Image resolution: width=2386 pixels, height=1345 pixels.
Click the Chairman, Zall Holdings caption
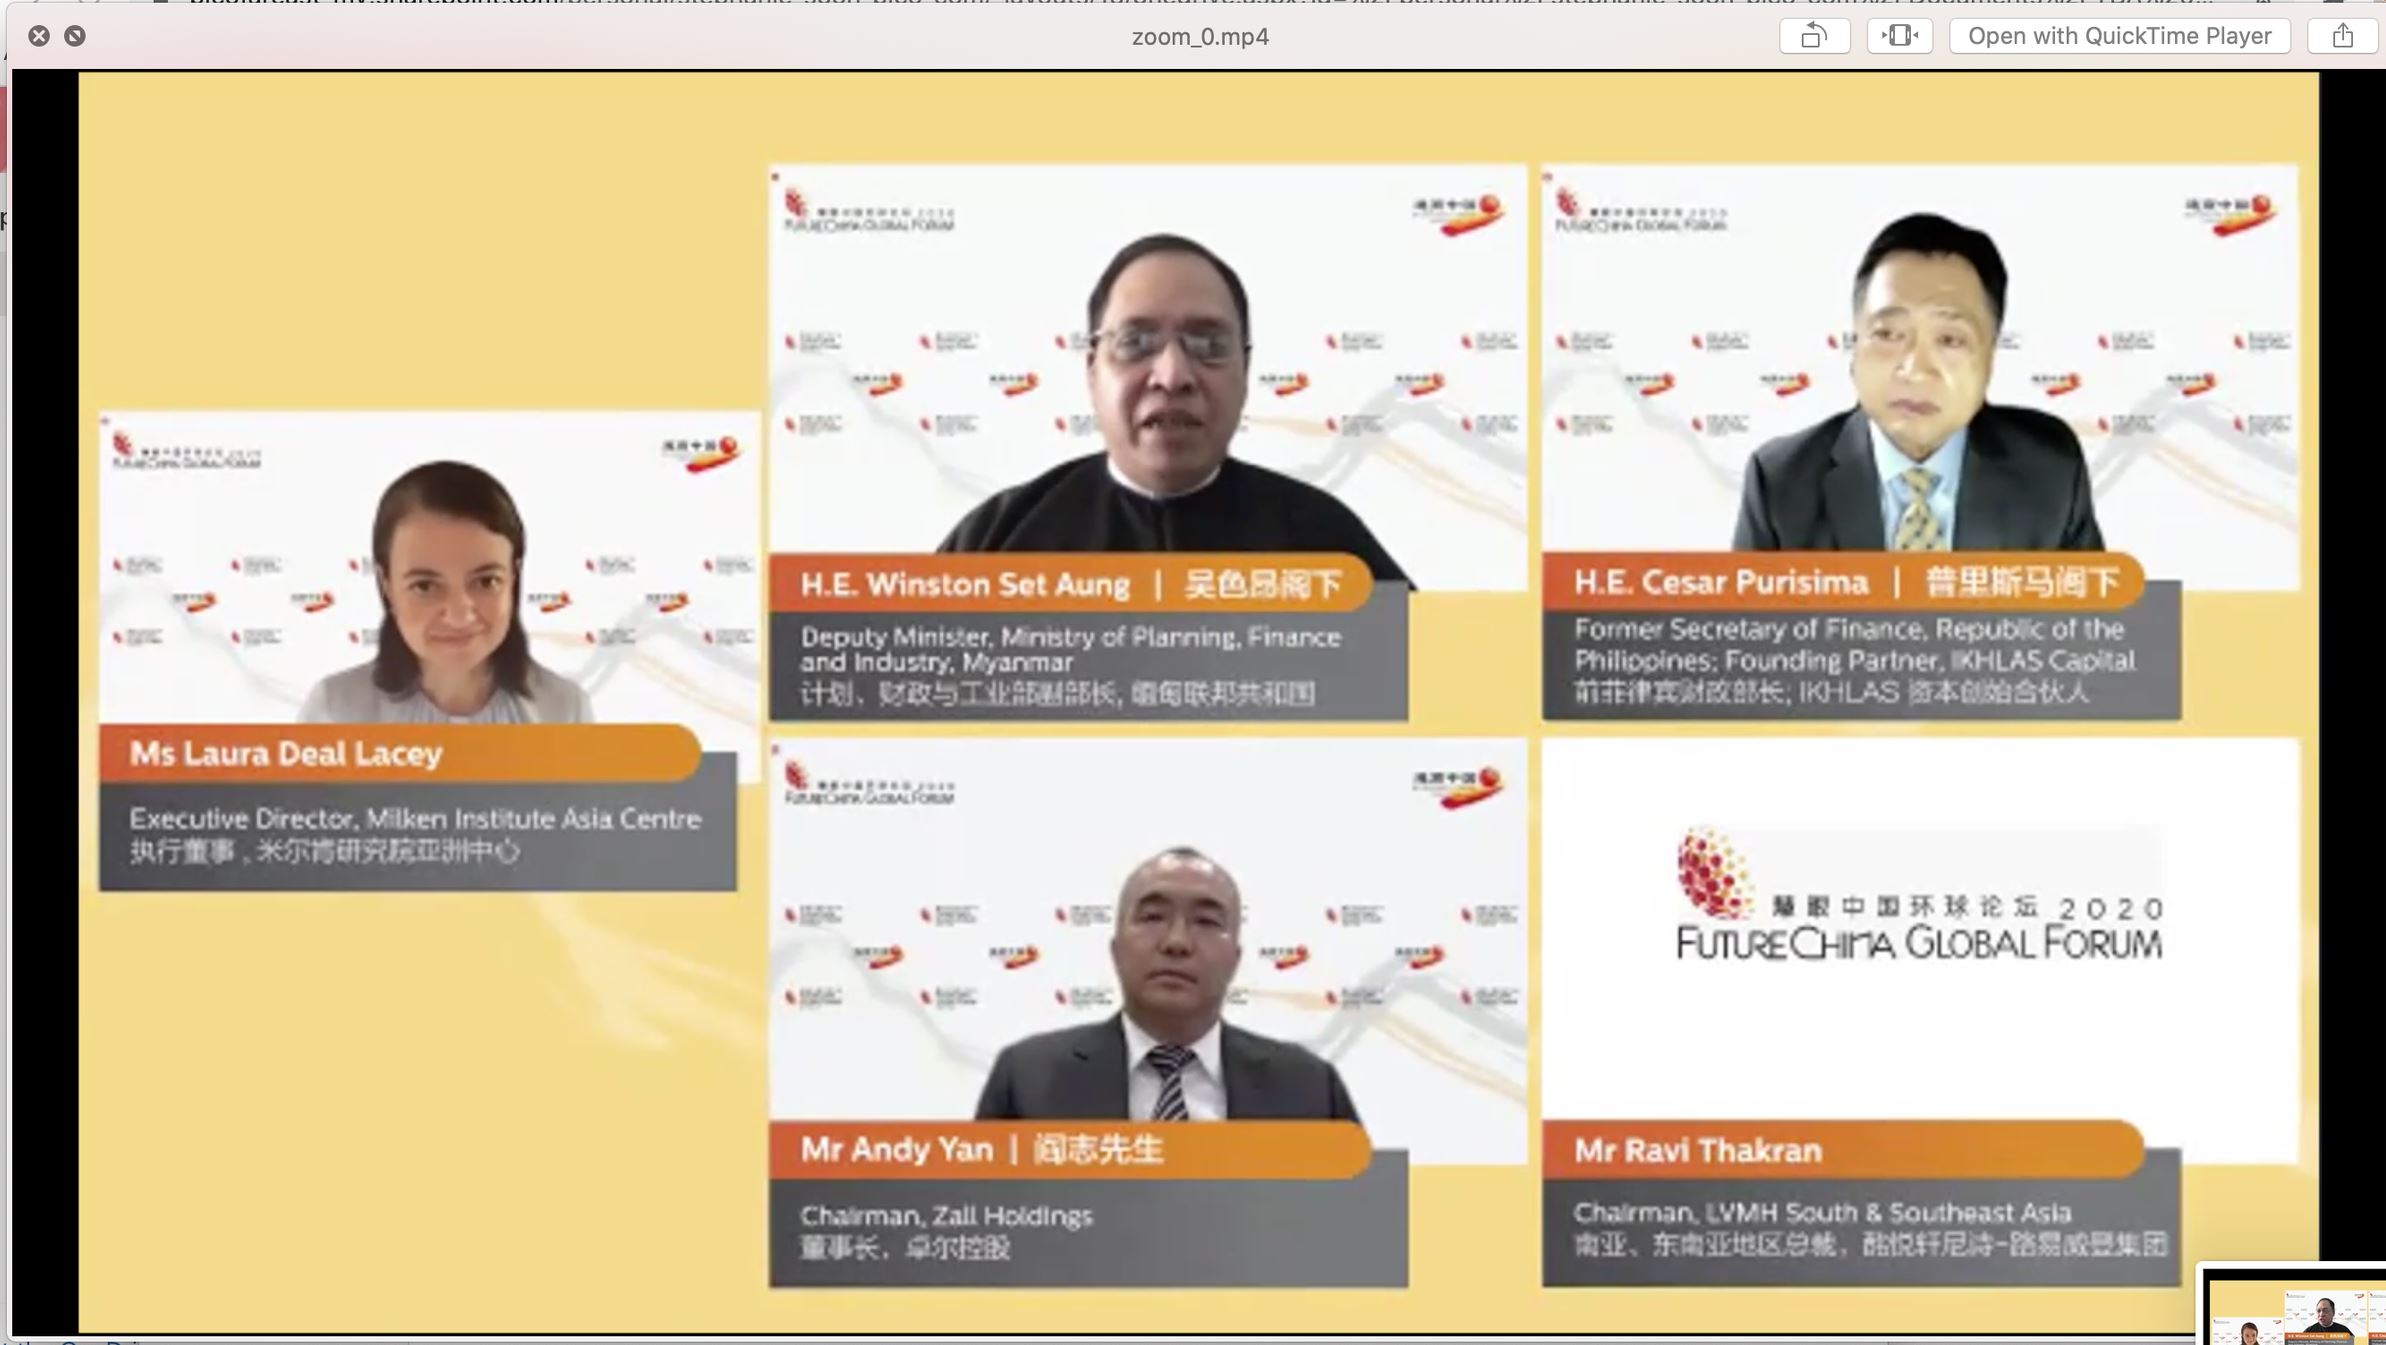pos(946,1216)
